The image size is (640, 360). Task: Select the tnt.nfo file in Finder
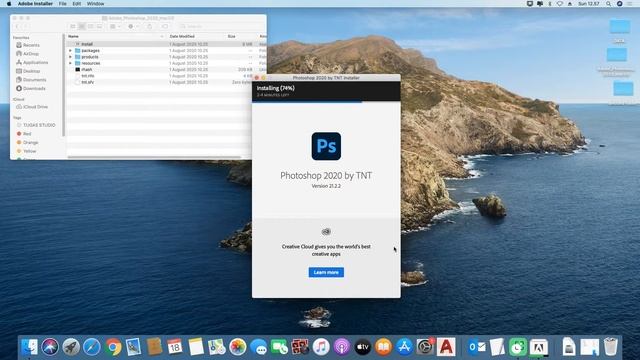pyautogui.click(x=167, y=76)
